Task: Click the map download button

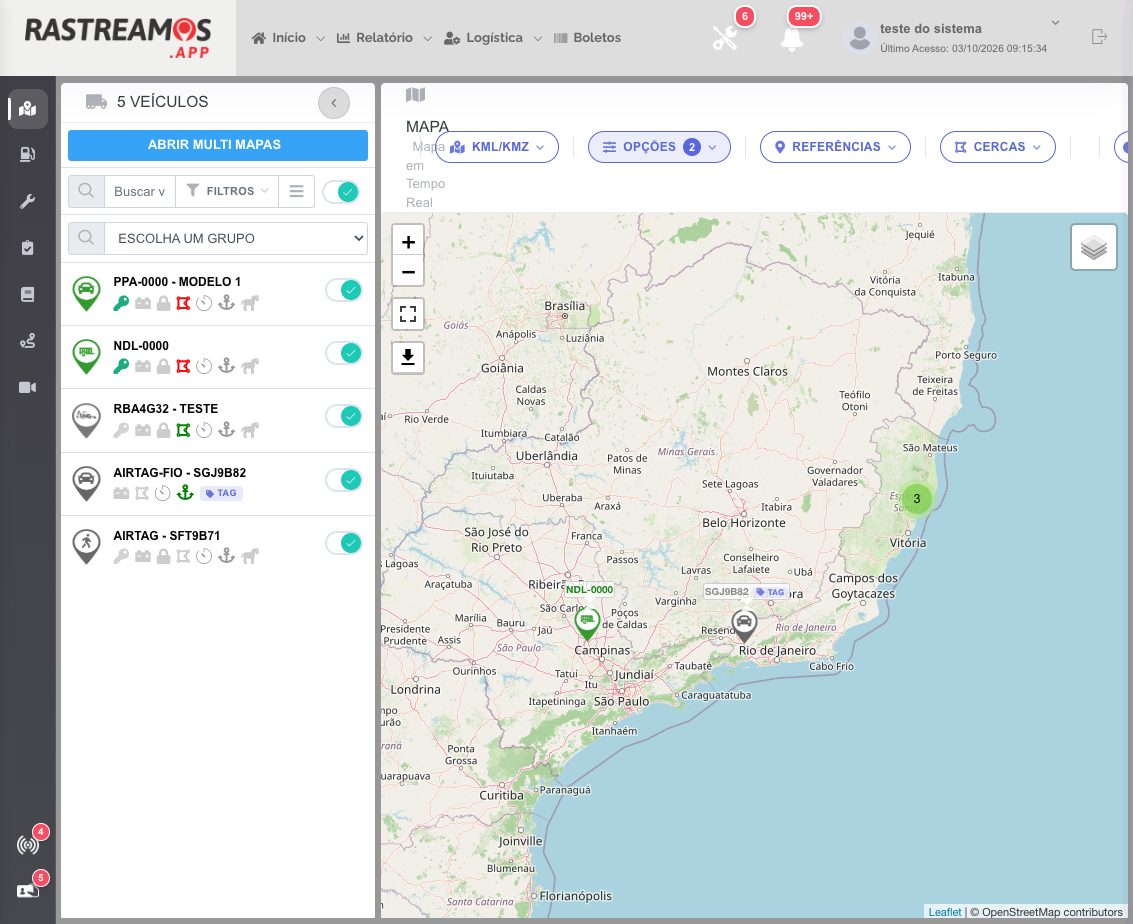Action: 408,358
